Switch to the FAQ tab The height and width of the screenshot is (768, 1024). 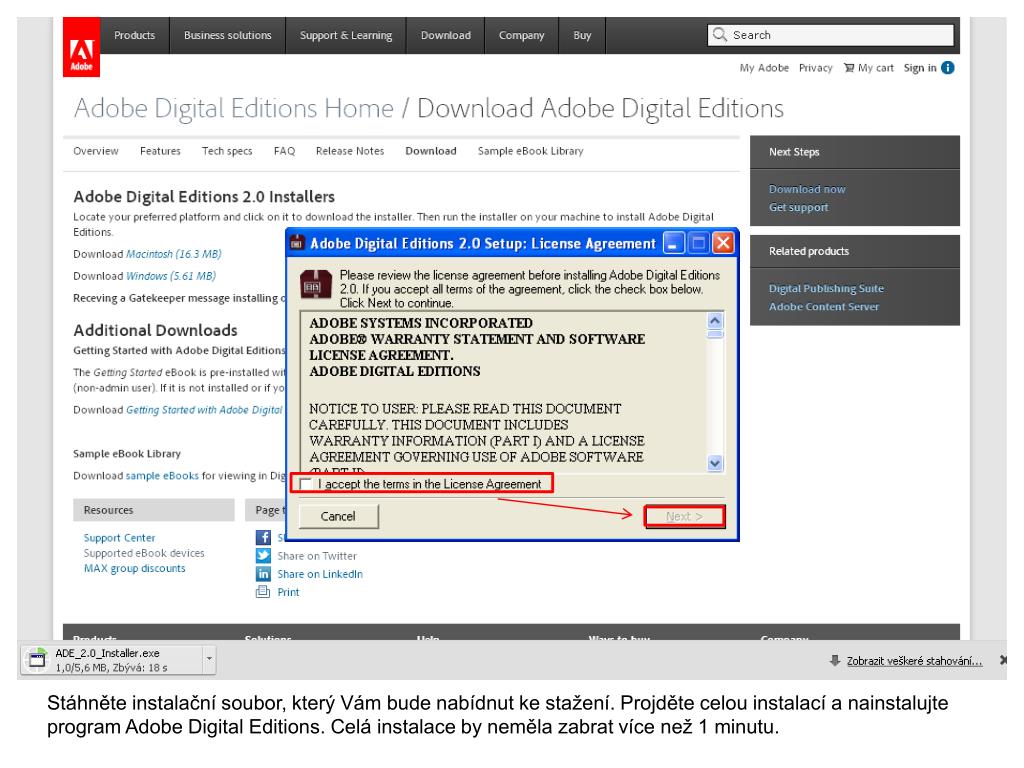click(x=284, y=151)
